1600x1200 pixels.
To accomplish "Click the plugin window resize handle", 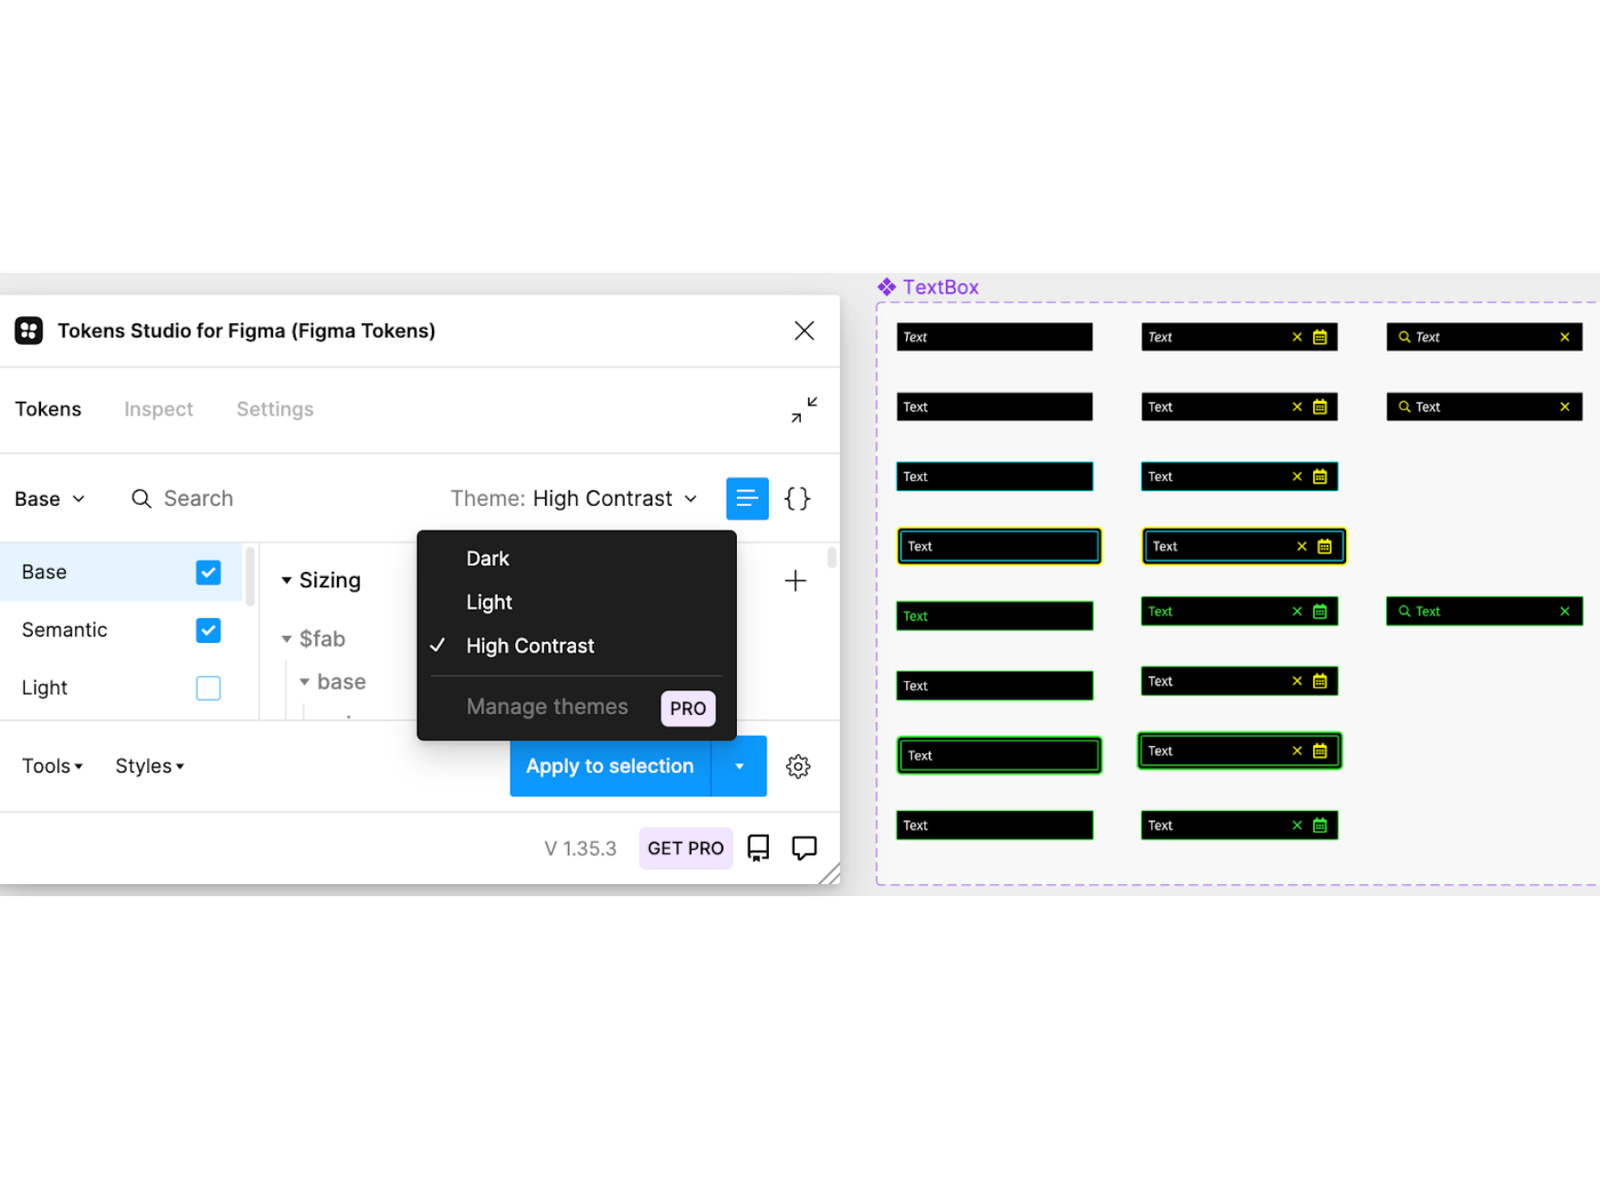I will [x=829, y=875].
